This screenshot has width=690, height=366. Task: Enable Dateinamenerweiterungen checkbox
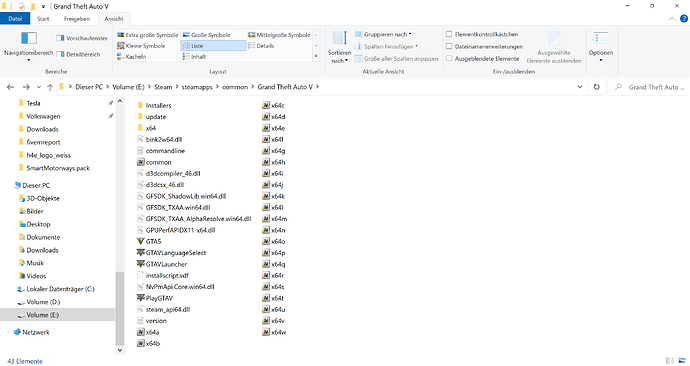click(449, 46)
